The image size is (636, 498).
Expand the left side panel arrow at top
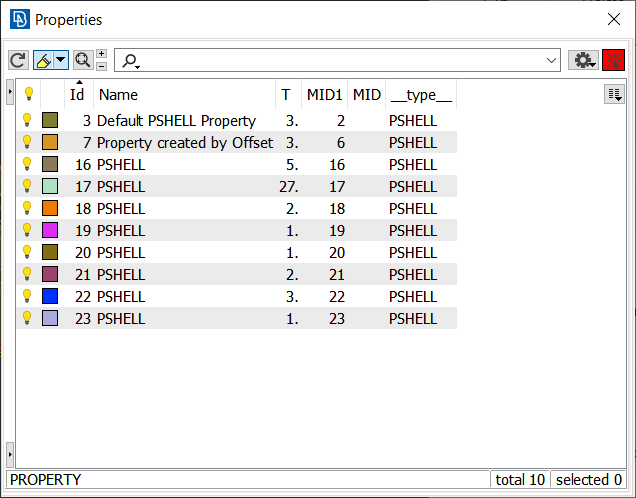coord(10,93)
